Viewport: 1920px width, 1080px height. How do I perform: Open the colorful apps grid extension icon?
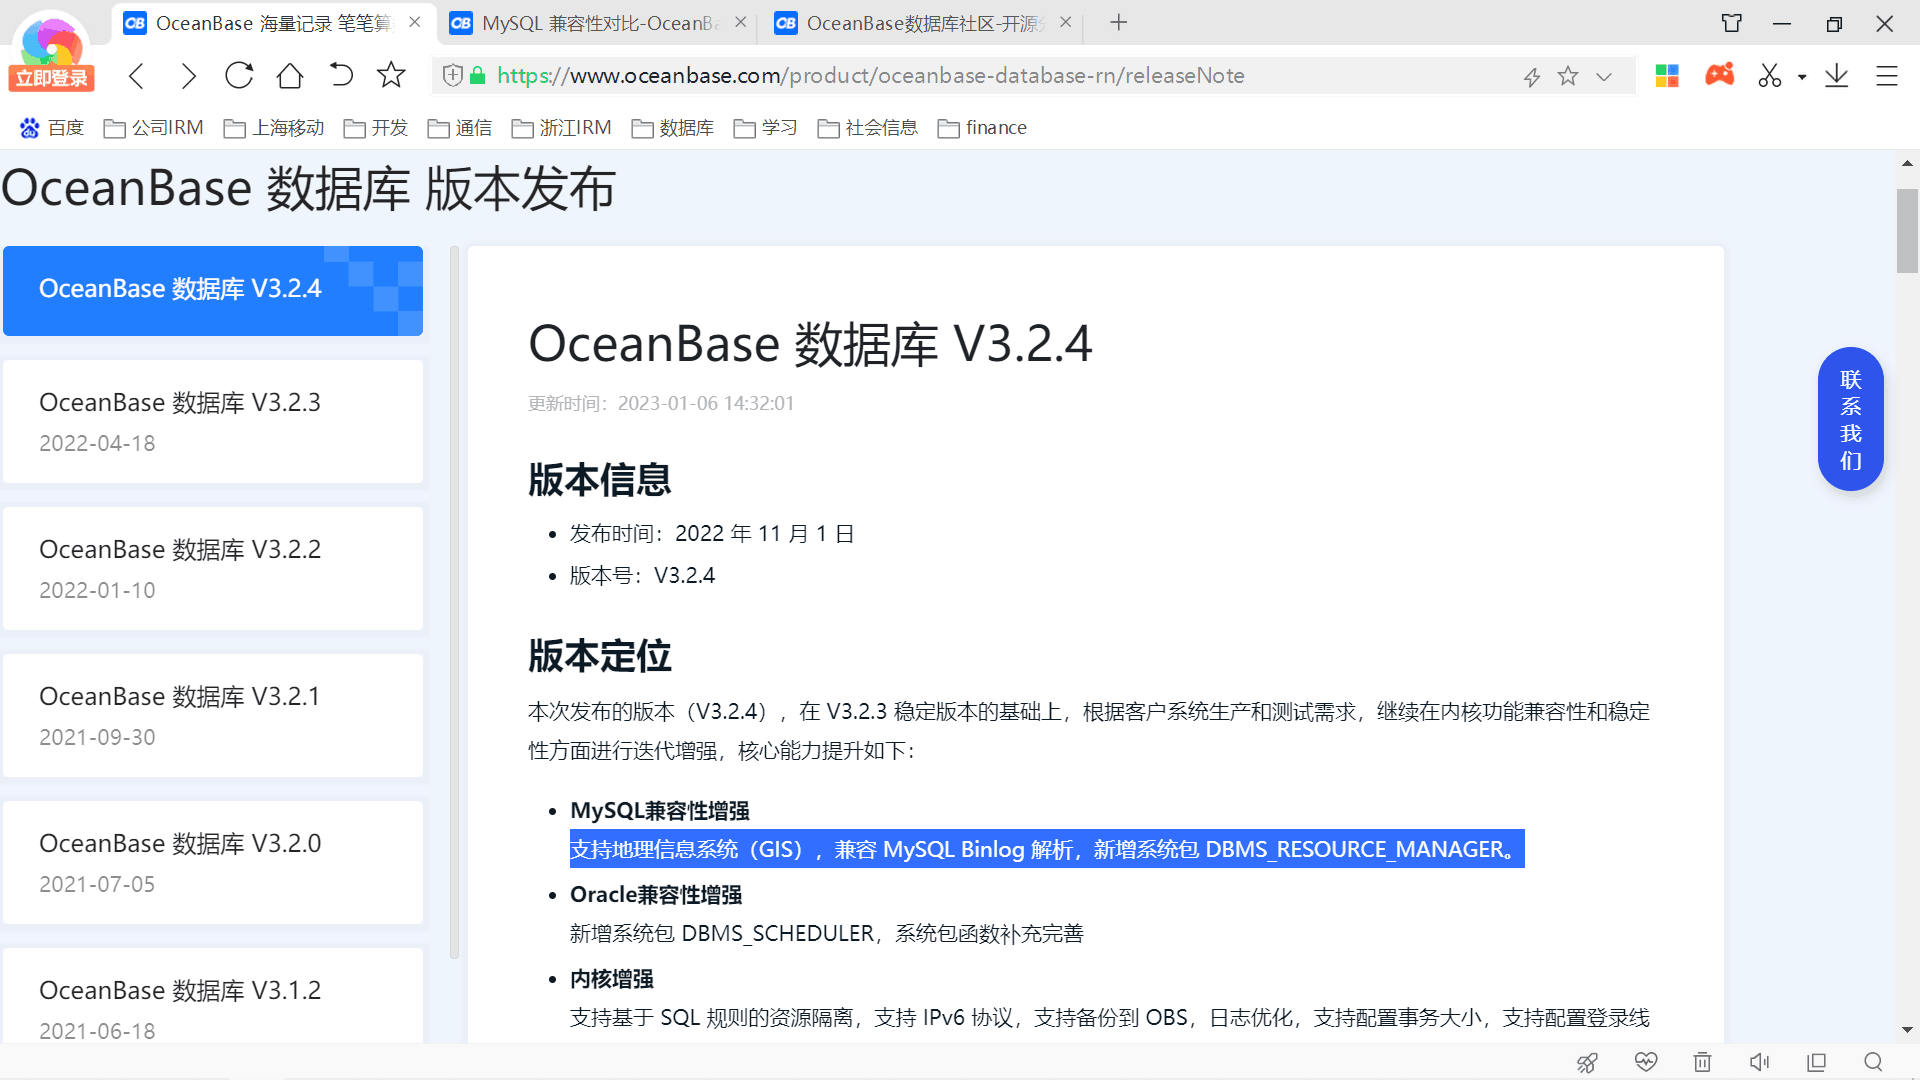click(x=1667, y=76)
